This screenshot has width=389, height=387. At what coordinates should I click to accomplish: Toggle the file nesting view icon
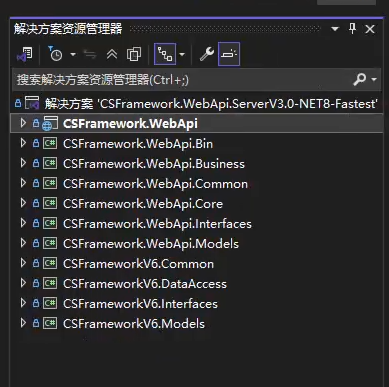(165, 54)
